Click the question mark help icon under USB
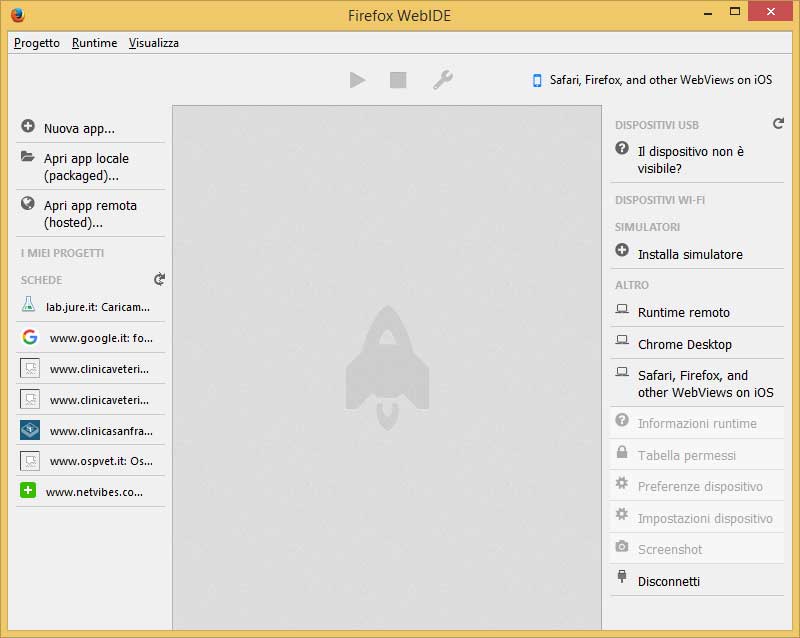The image size is (800, 638). coord(622,148)
